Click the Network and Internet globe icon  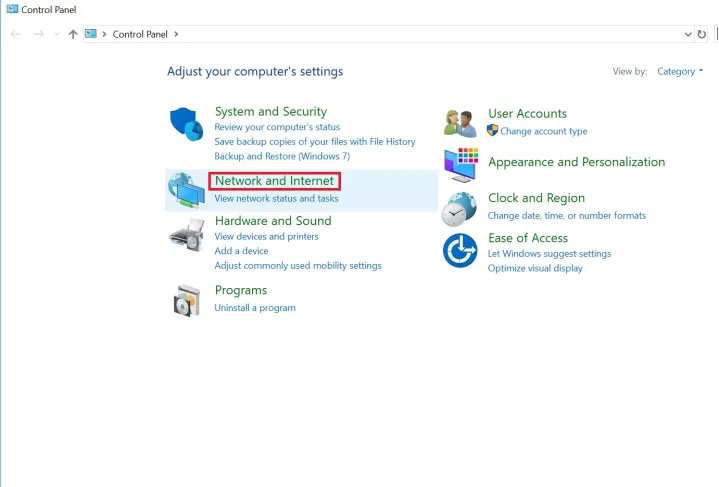point(186,190)
